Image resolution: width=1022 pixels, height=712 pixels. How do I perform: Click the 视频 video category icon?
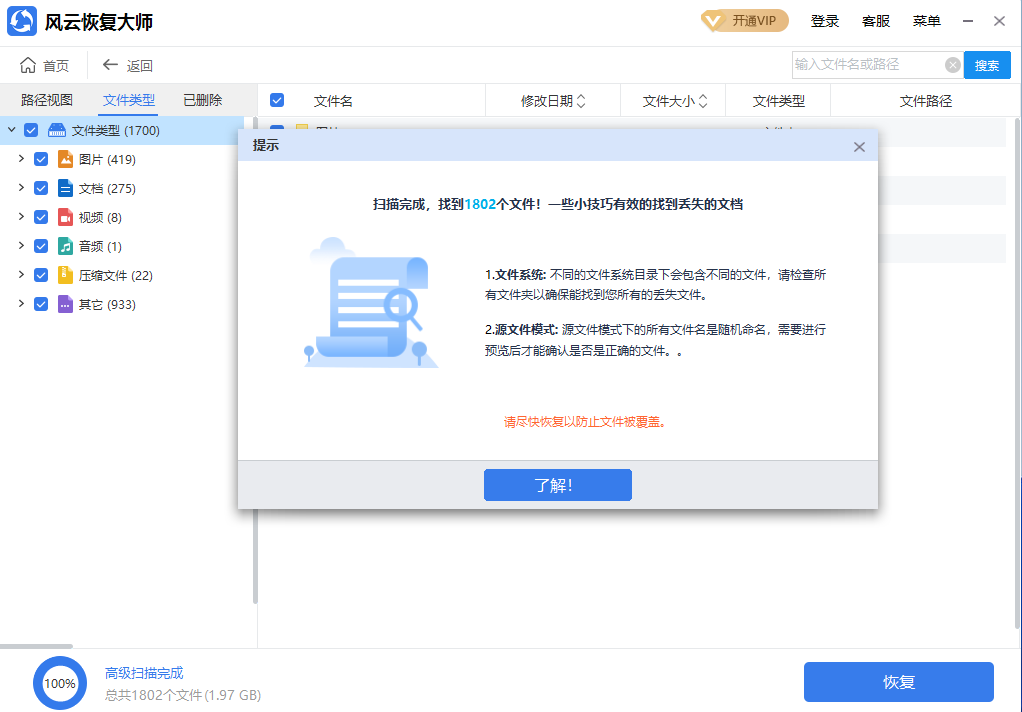point(65,217)
